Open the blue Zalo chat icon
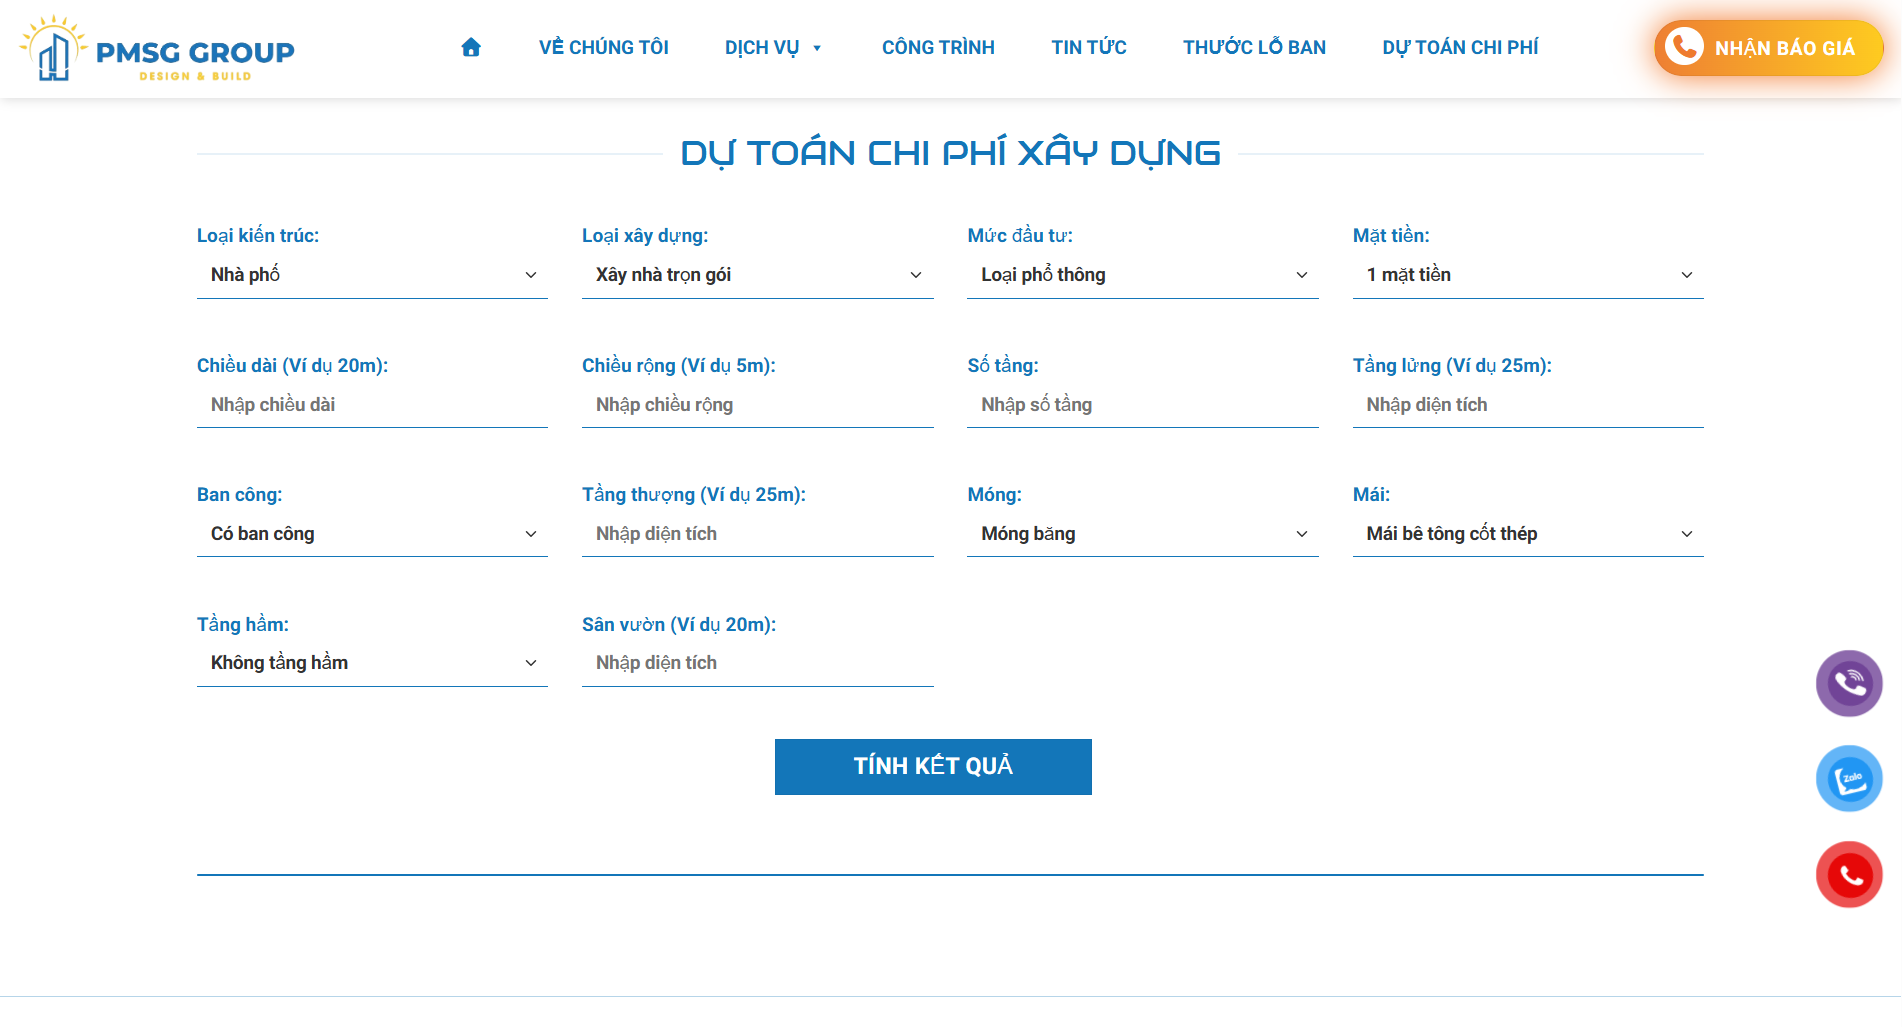Image resolution: width=1902 pixels, height=1027 pixels. [x=1848, y=778]
